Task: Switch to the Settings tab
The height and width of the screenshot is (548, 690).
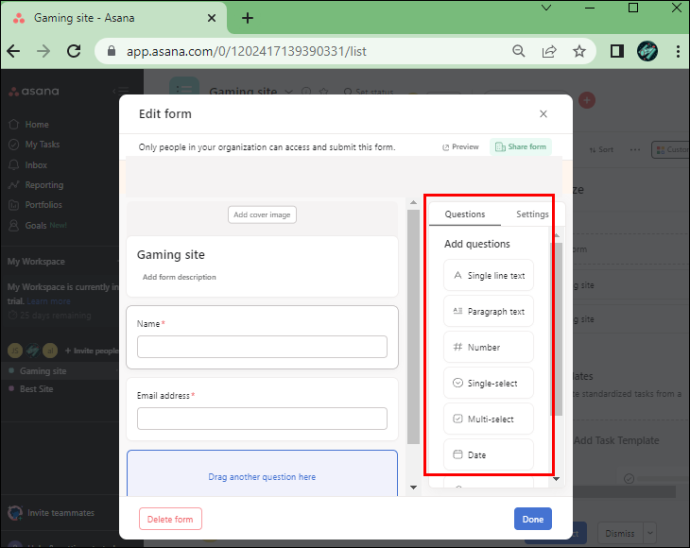Action: click(x=532, y=214)
